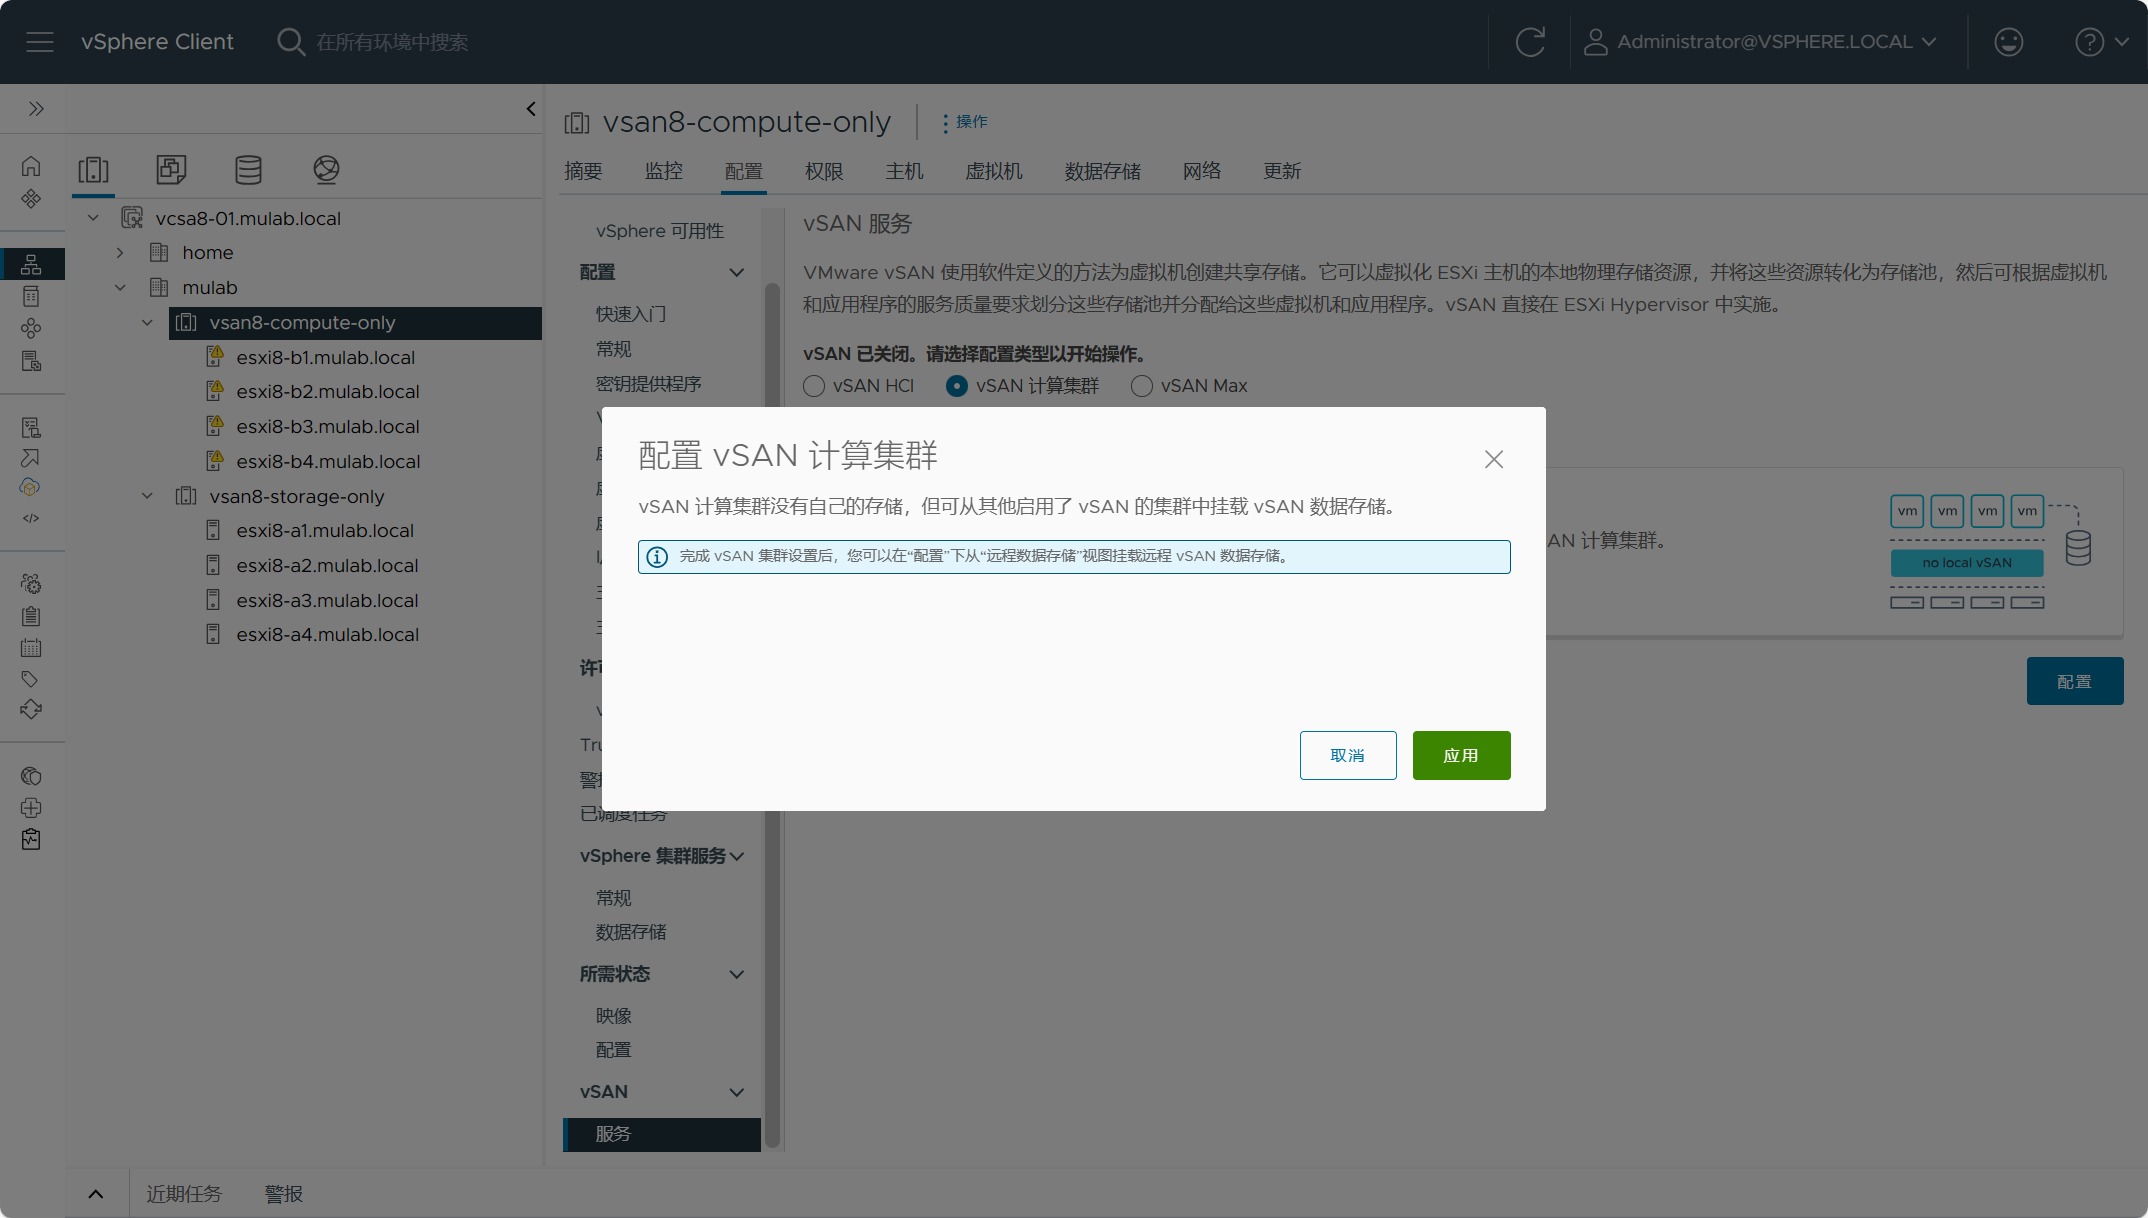Click the 取消 button in dialog
The image size is (2148, 1218).
pos(1348,755)
